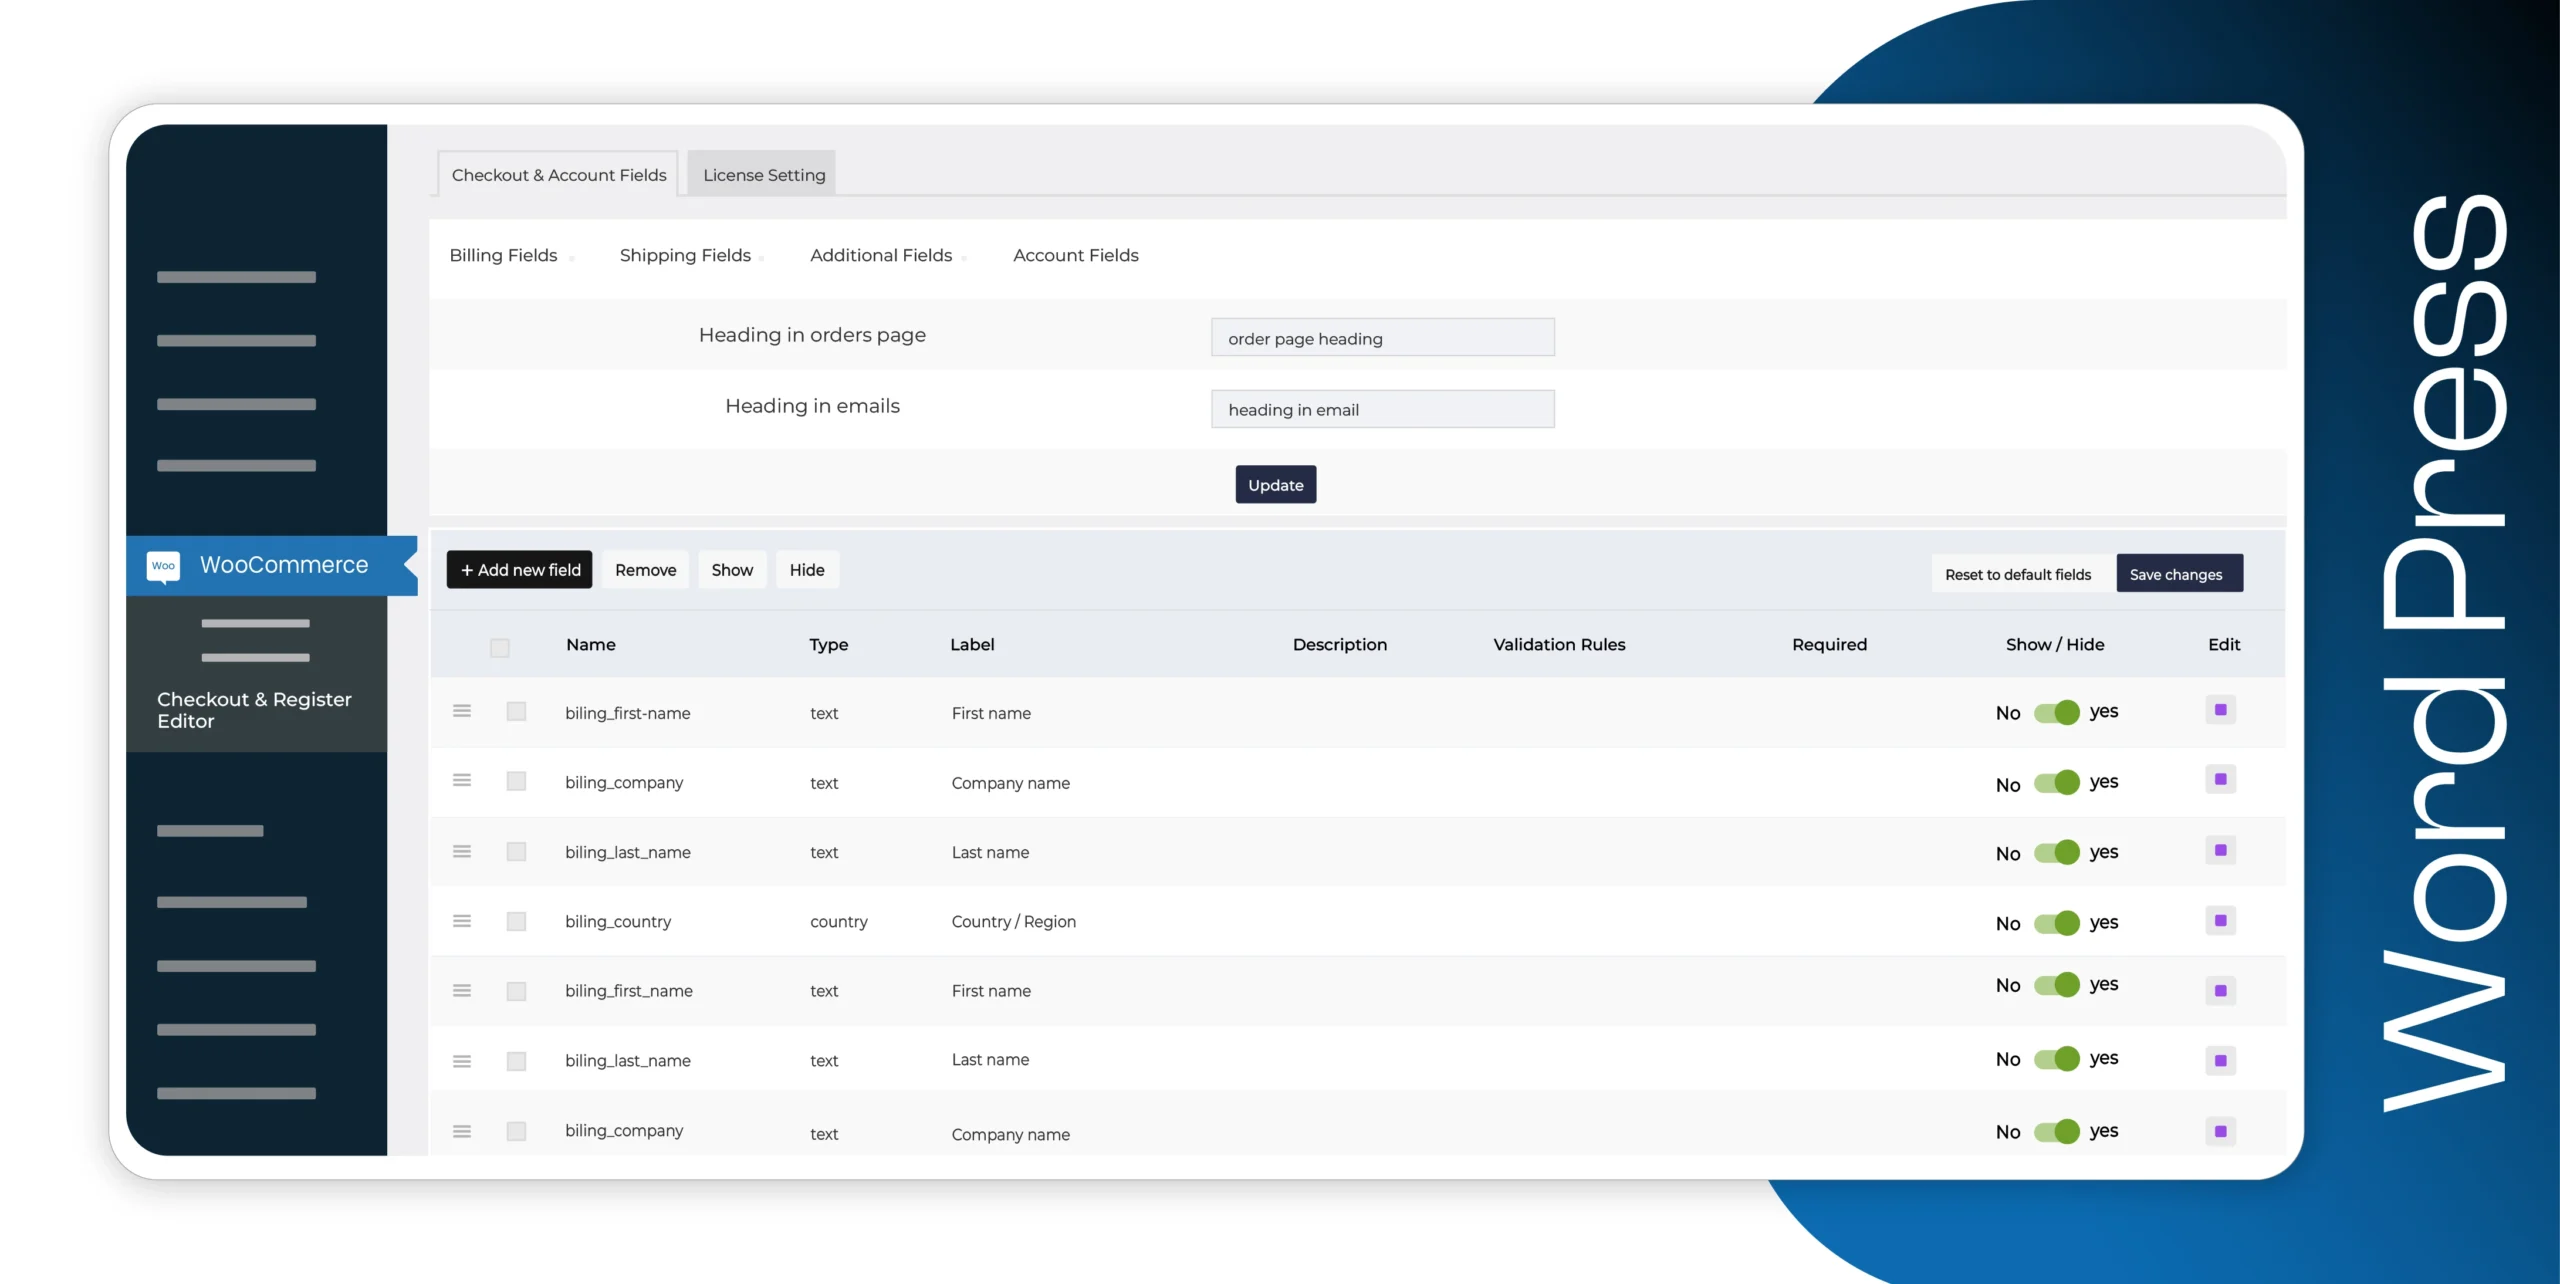Open edit icon for biling_first_name field
Screen dimensions: 2560x1284
click(2220, 990)
